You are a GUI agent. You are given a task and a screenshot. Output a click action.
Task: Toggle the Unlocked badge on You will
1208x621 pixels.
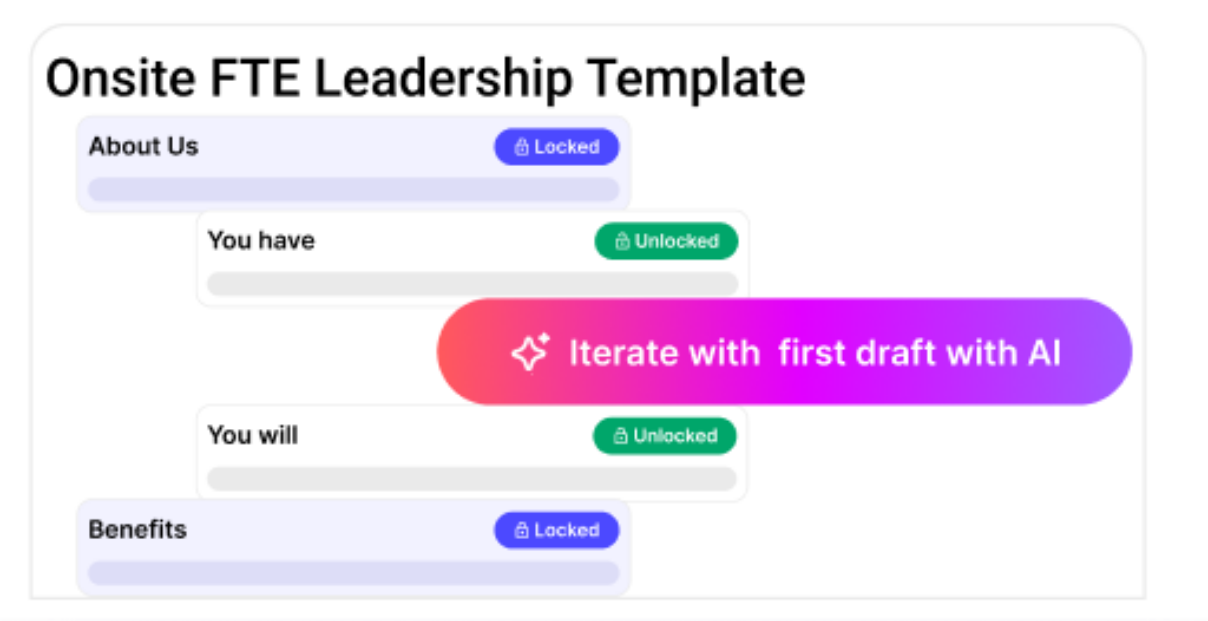664,436
